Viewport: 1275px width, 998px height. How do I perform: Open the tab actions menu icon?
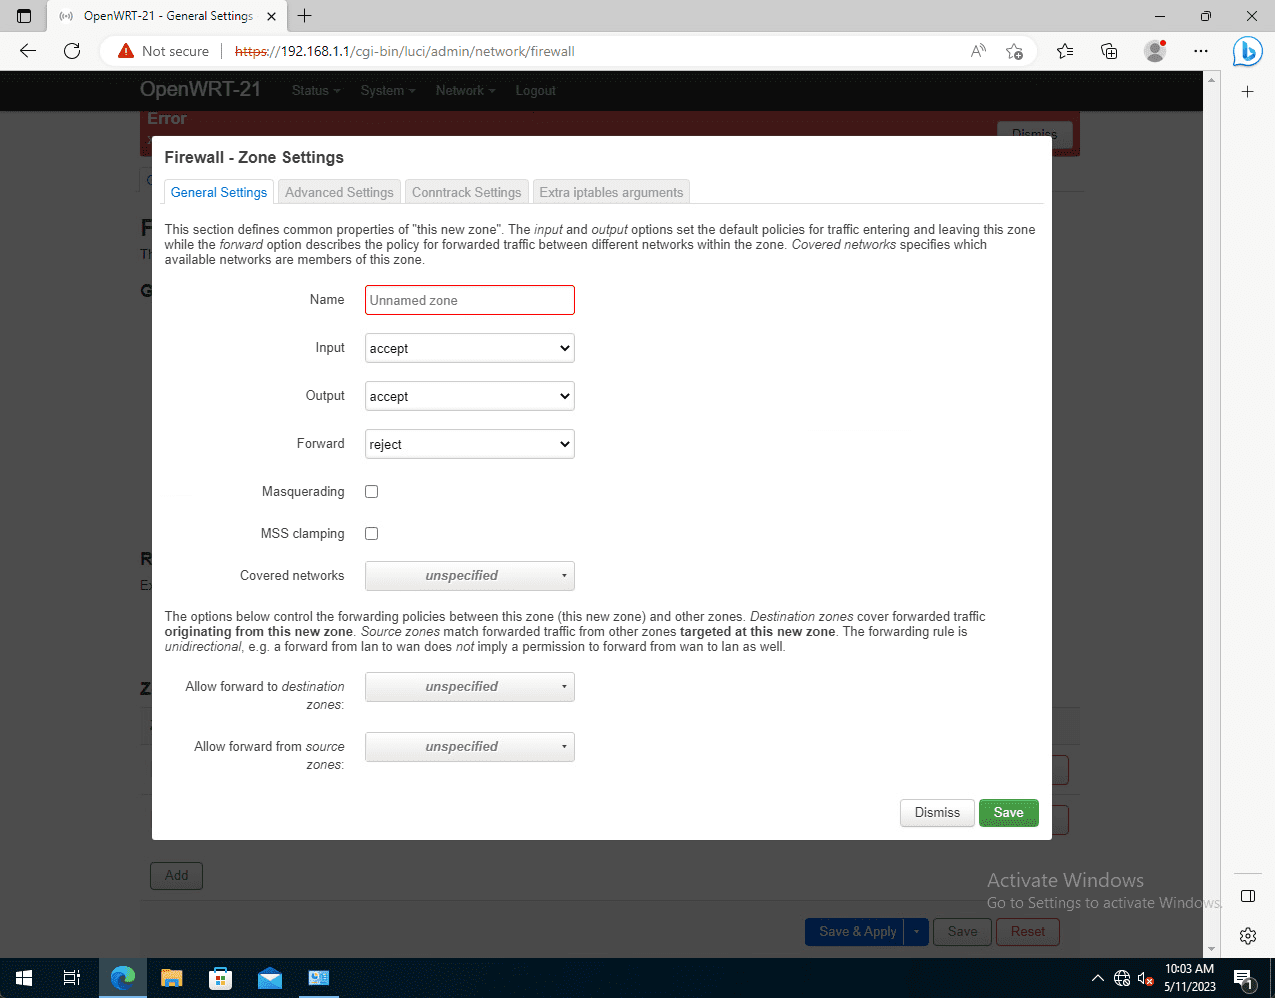[24, 16]
